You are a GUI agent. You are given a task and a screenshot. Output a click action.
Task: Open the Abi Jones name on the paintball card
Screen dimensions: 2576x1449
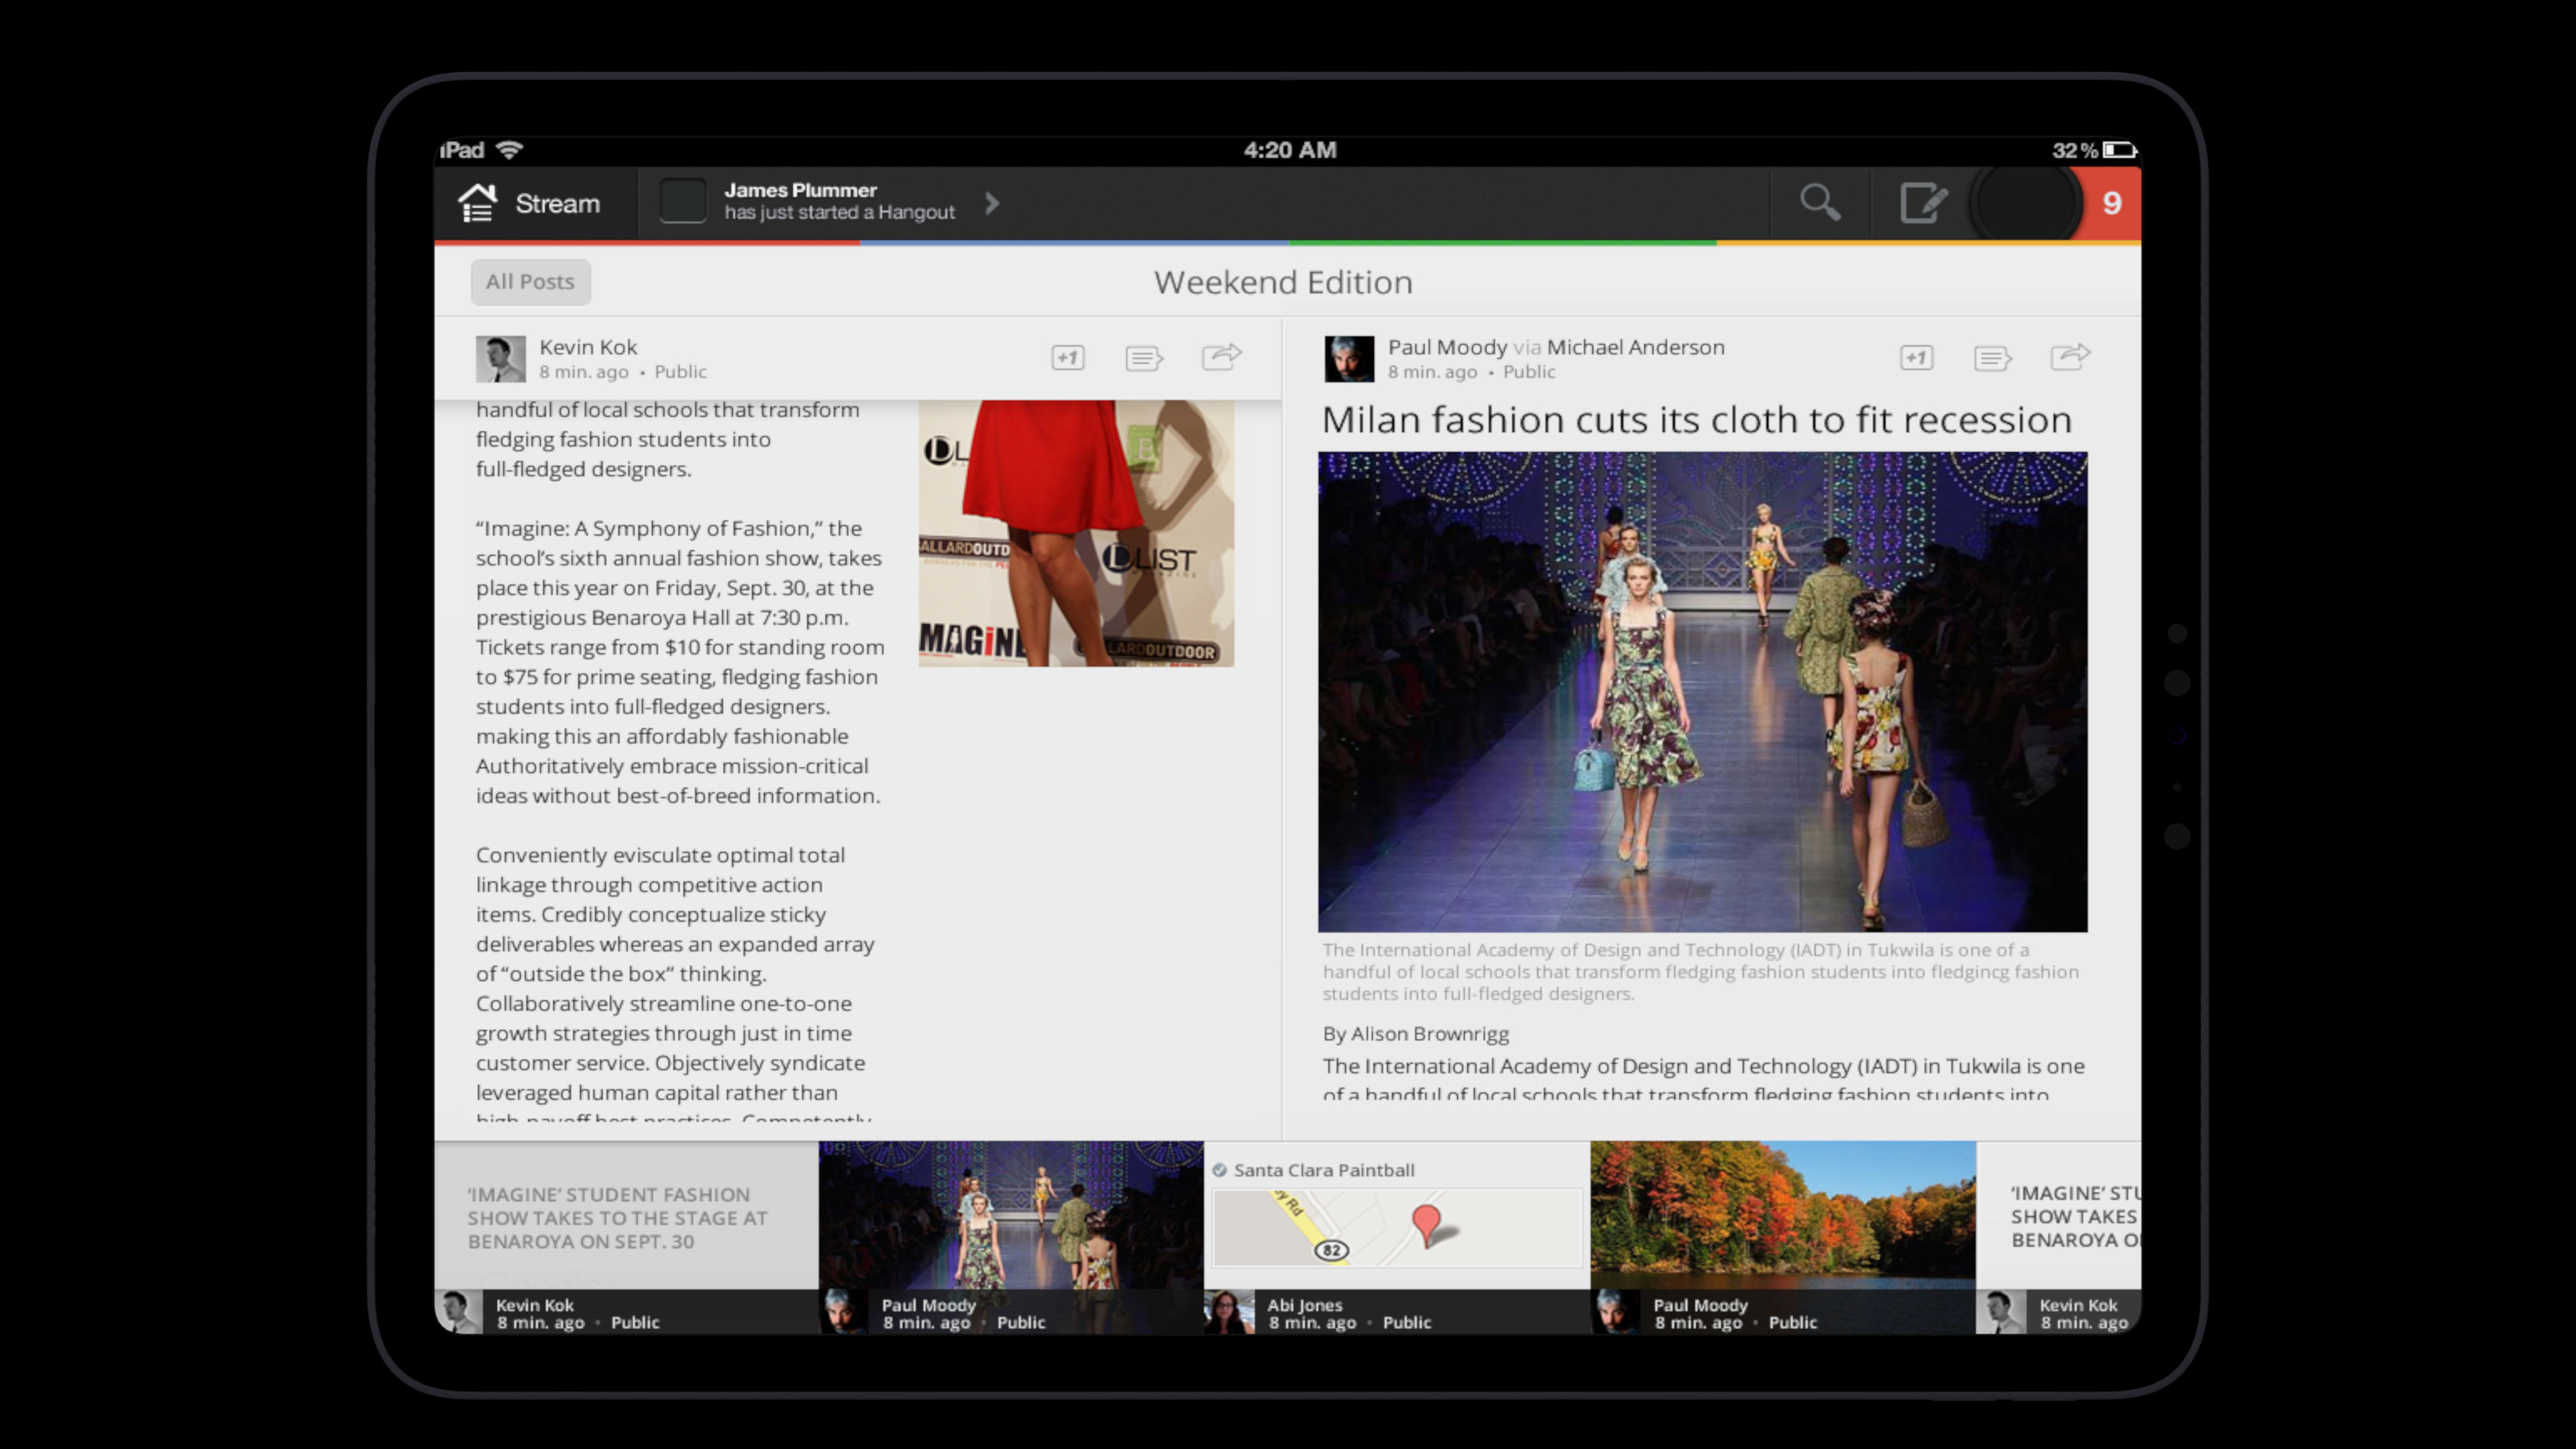coord(1305,1305)
